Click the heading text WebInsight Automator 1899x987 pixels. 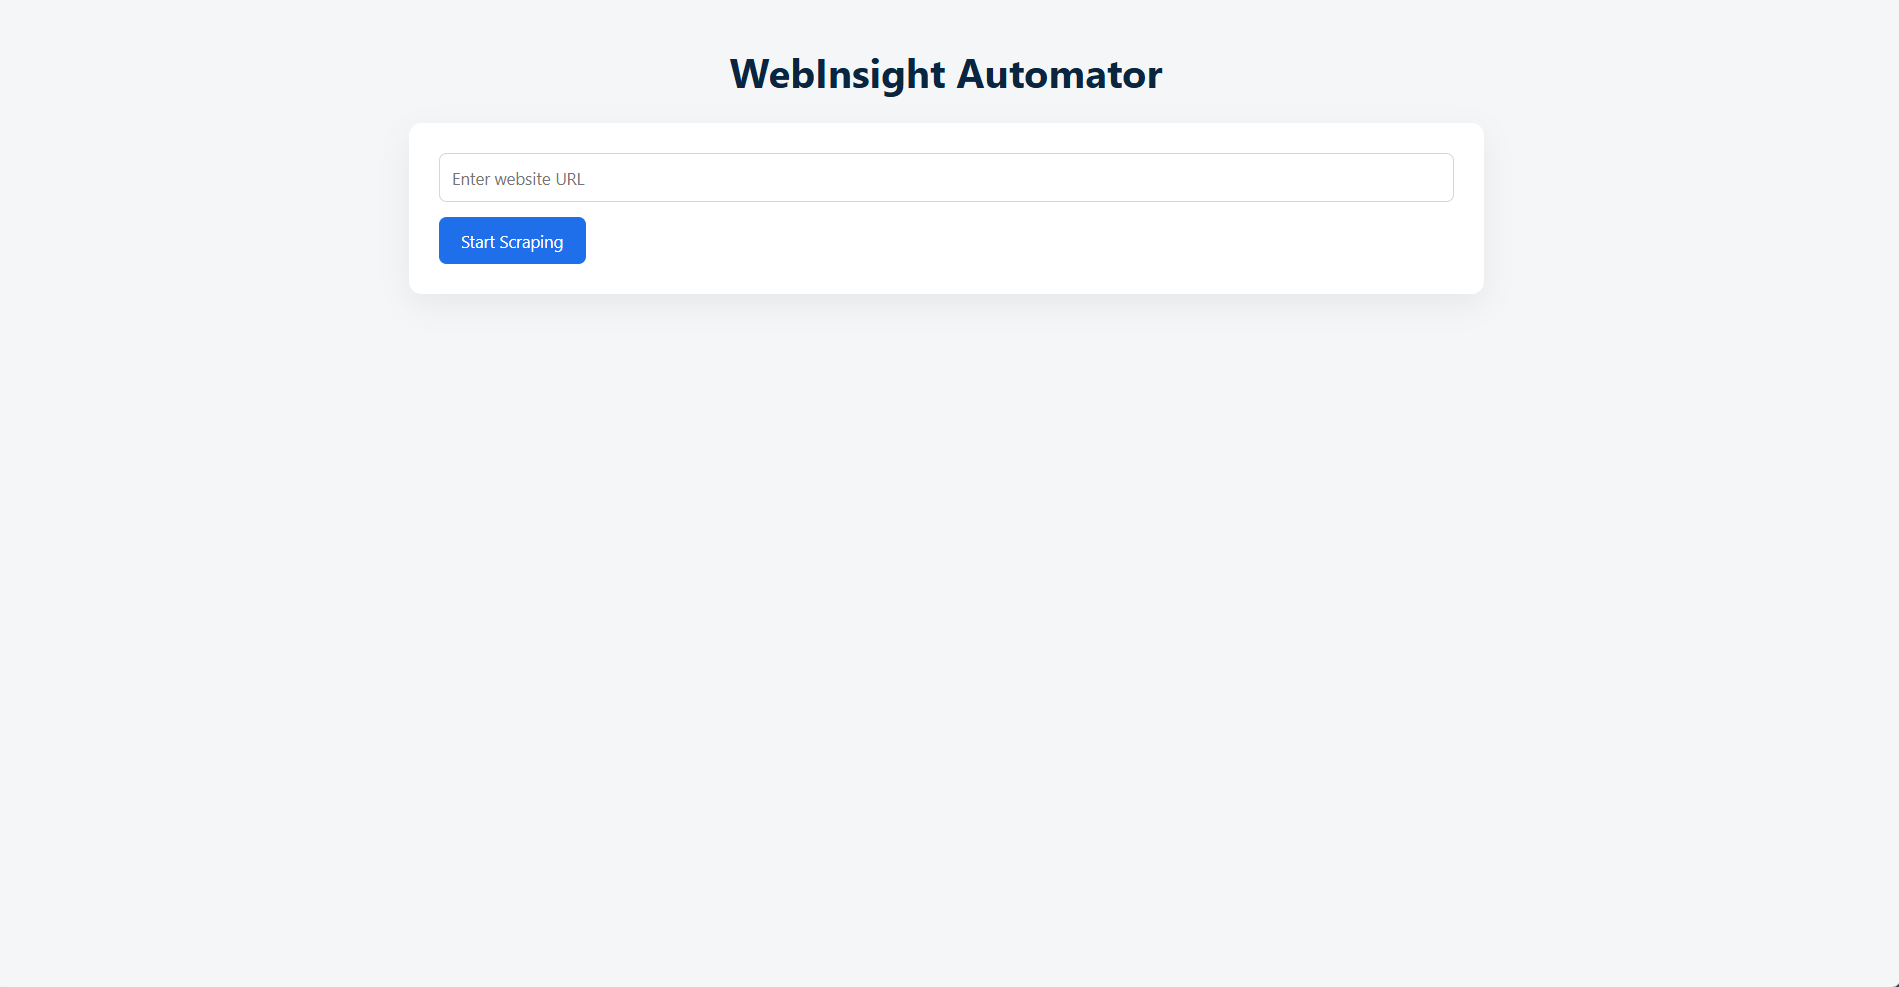coord(945,73)
